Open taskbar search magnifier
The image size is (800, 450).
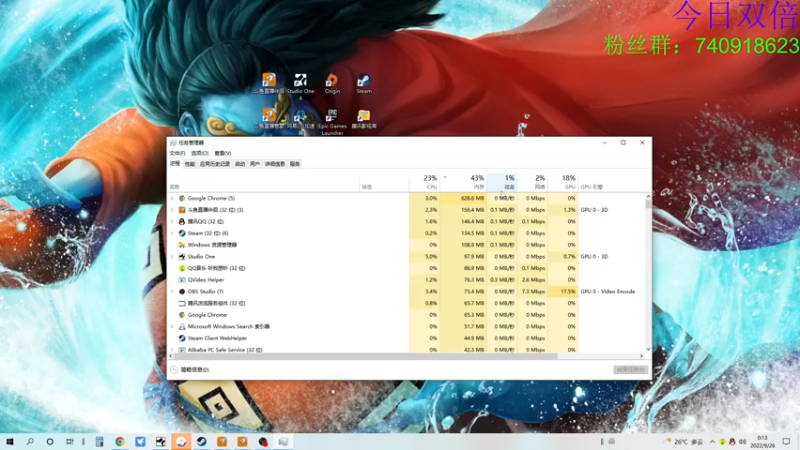30,442
